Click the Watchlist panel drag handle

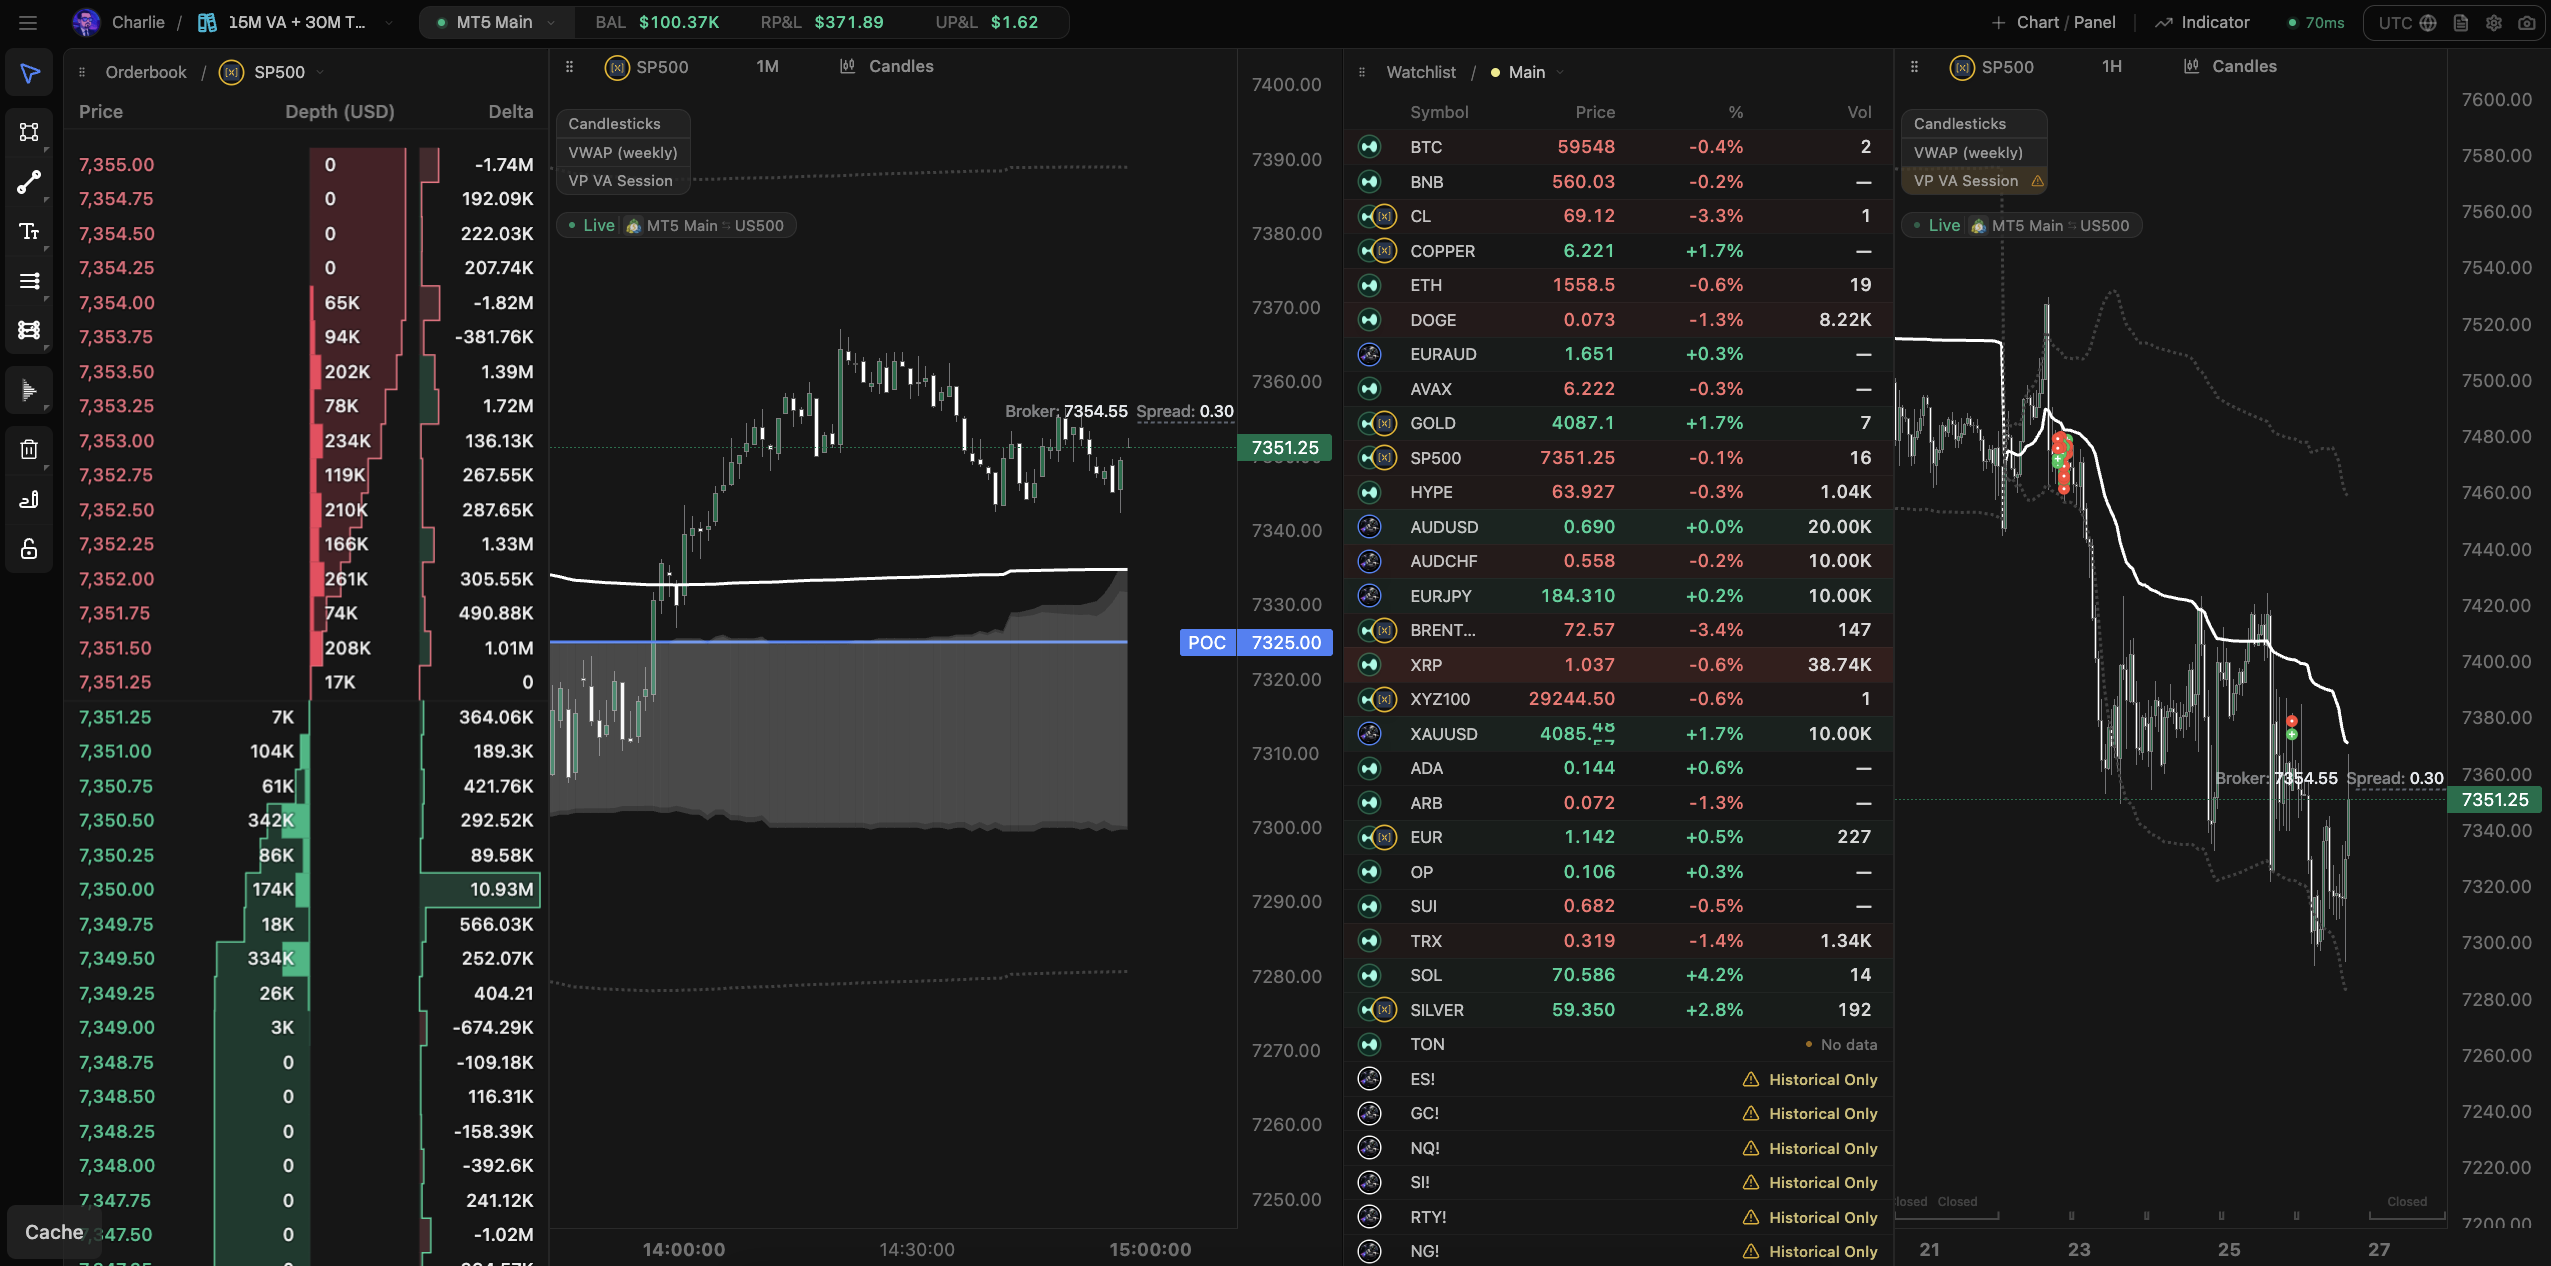coord(1361,72)
